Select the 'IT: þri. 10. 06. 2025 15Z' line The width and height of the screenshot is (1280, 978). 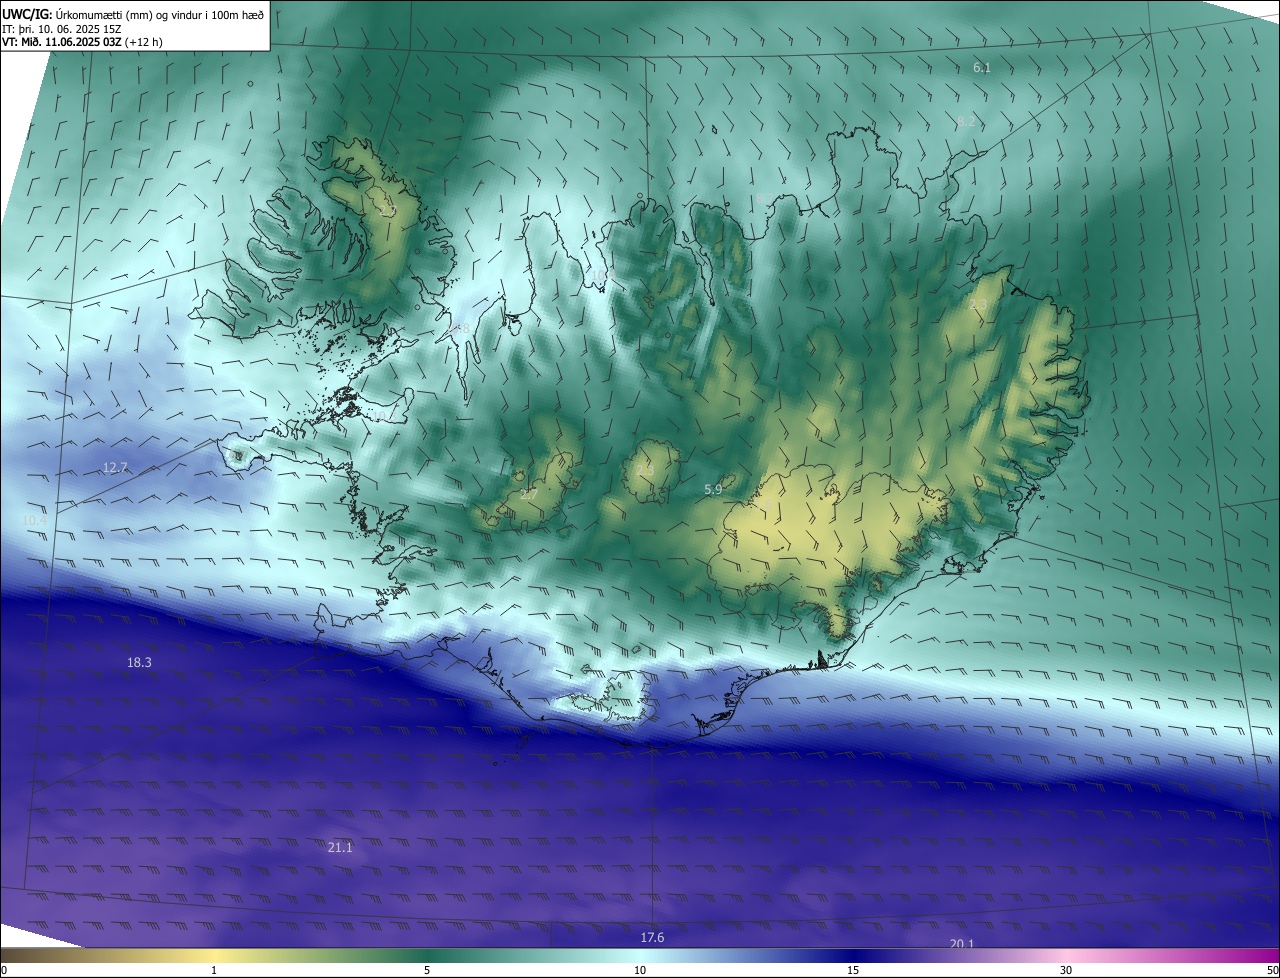pos(62,29)
